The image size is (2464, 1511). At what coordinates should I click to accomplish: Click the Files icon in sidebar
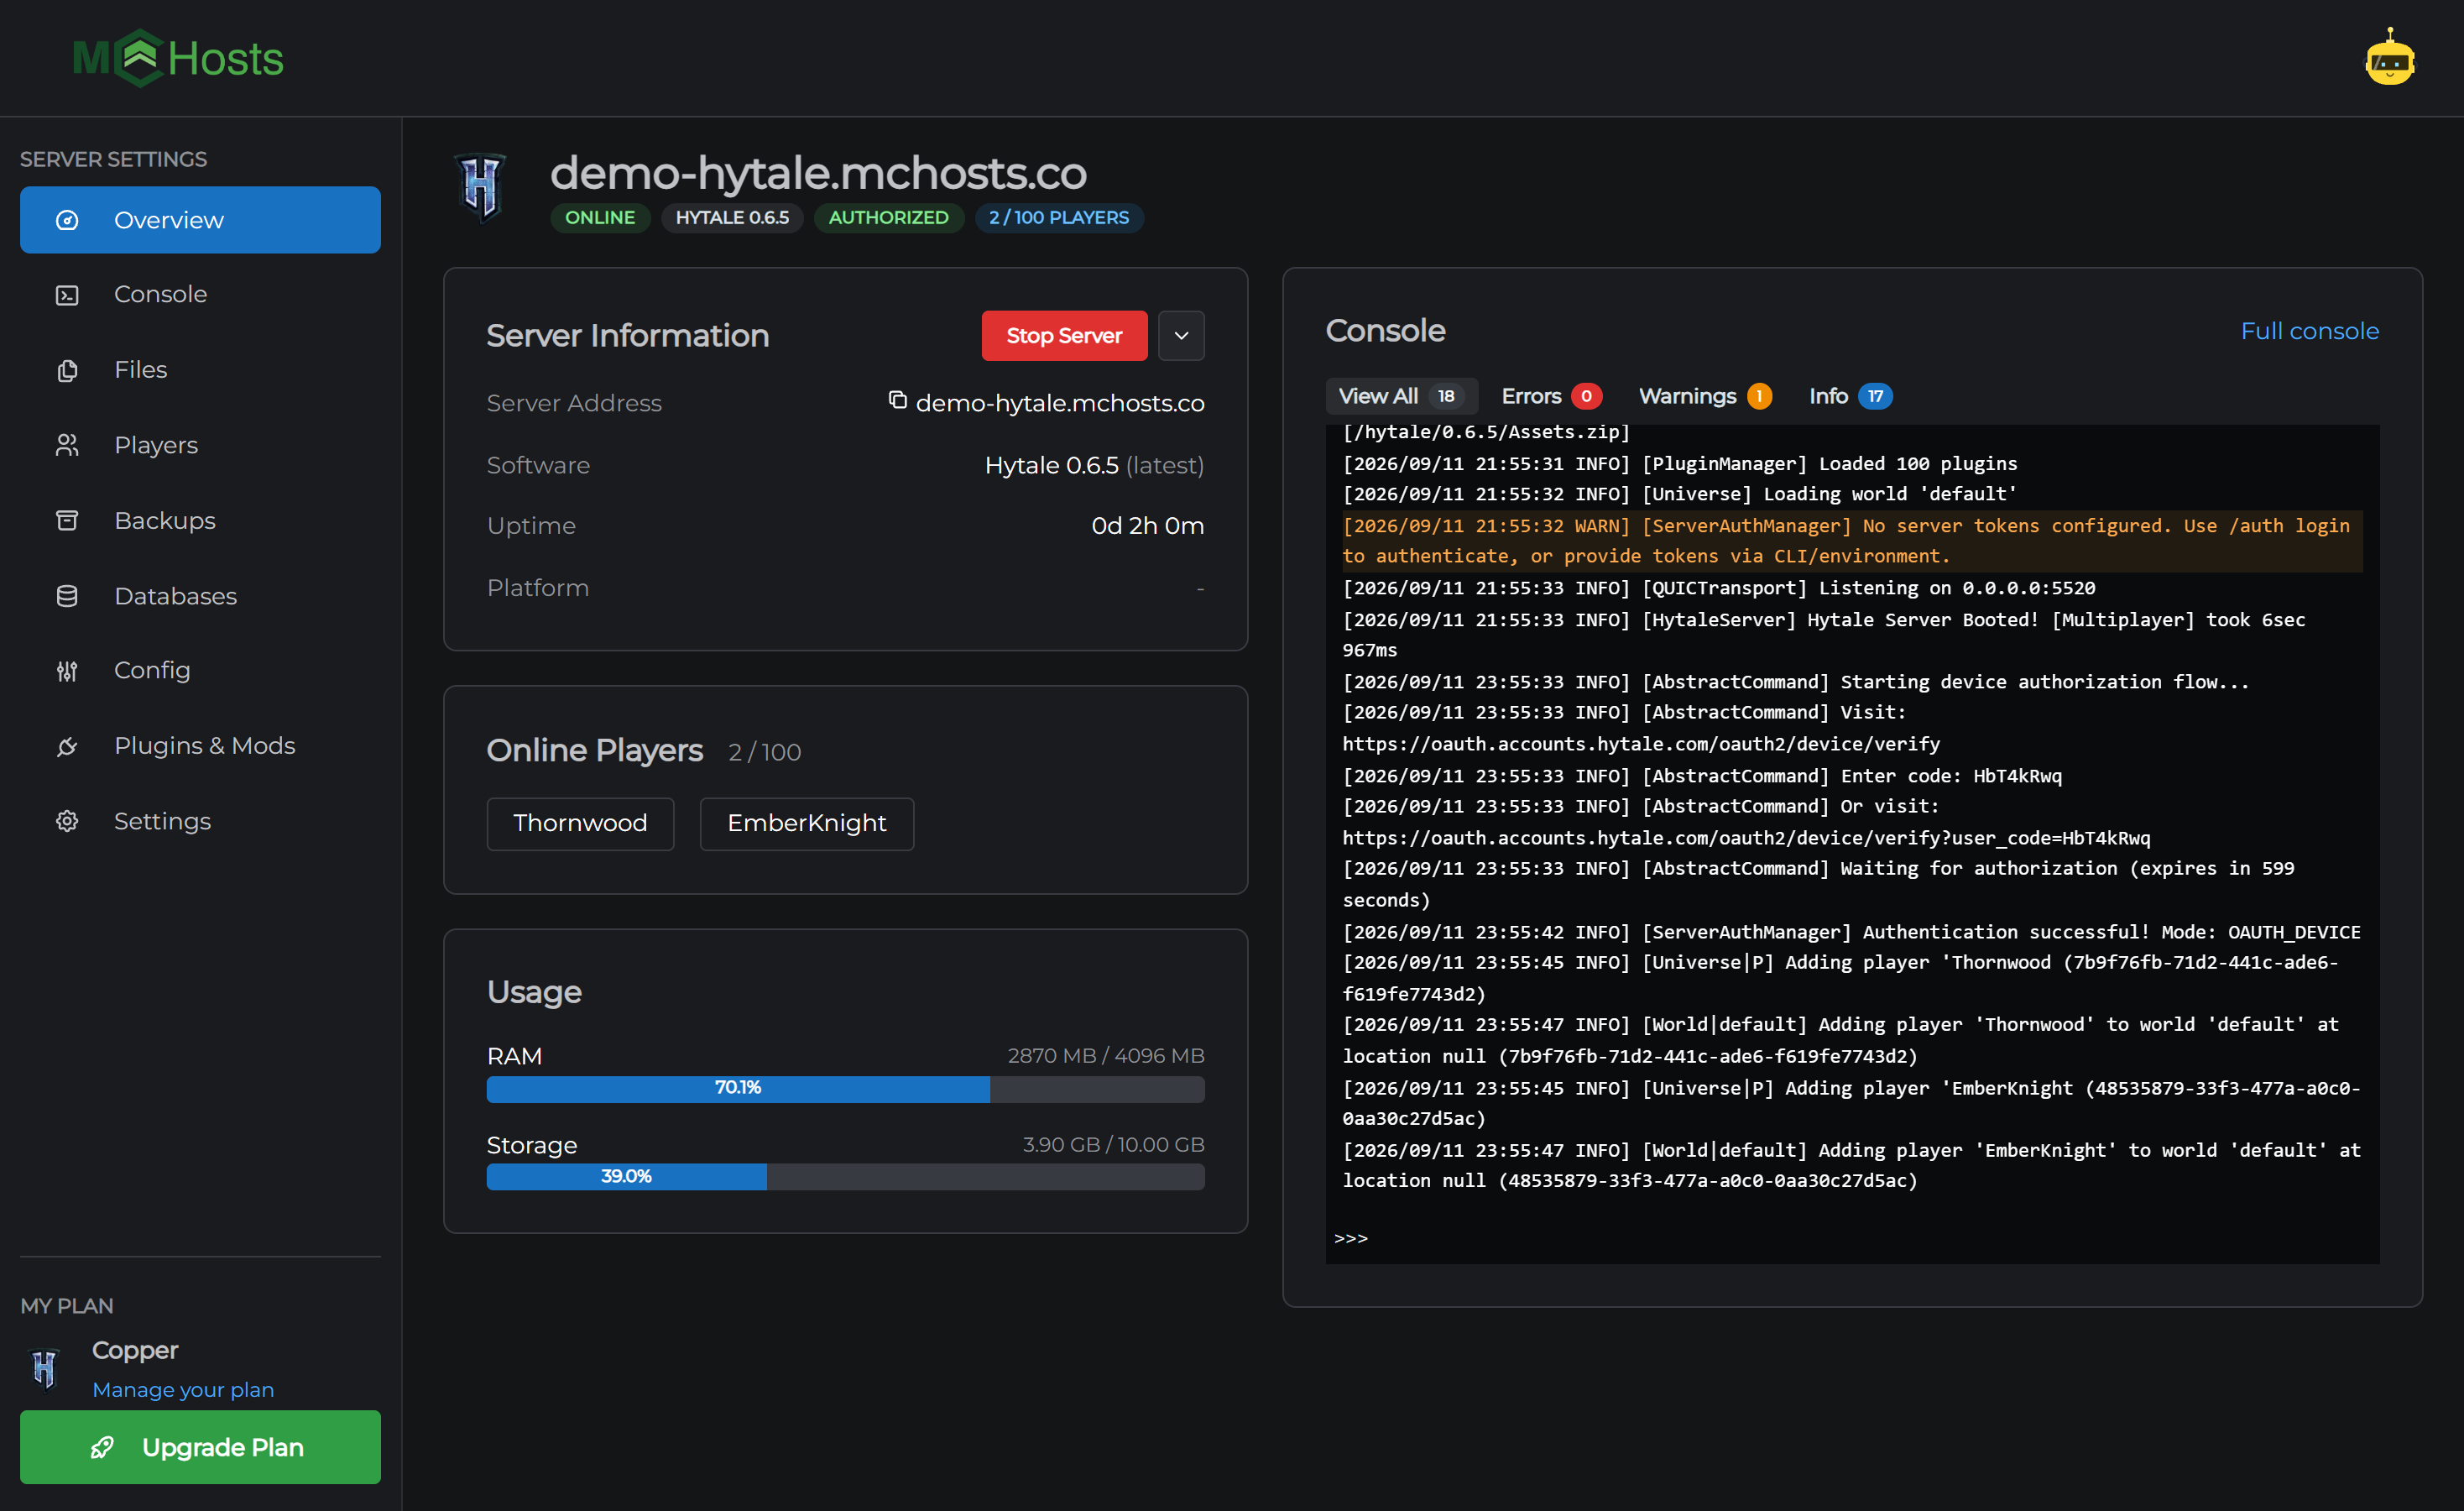67,370
